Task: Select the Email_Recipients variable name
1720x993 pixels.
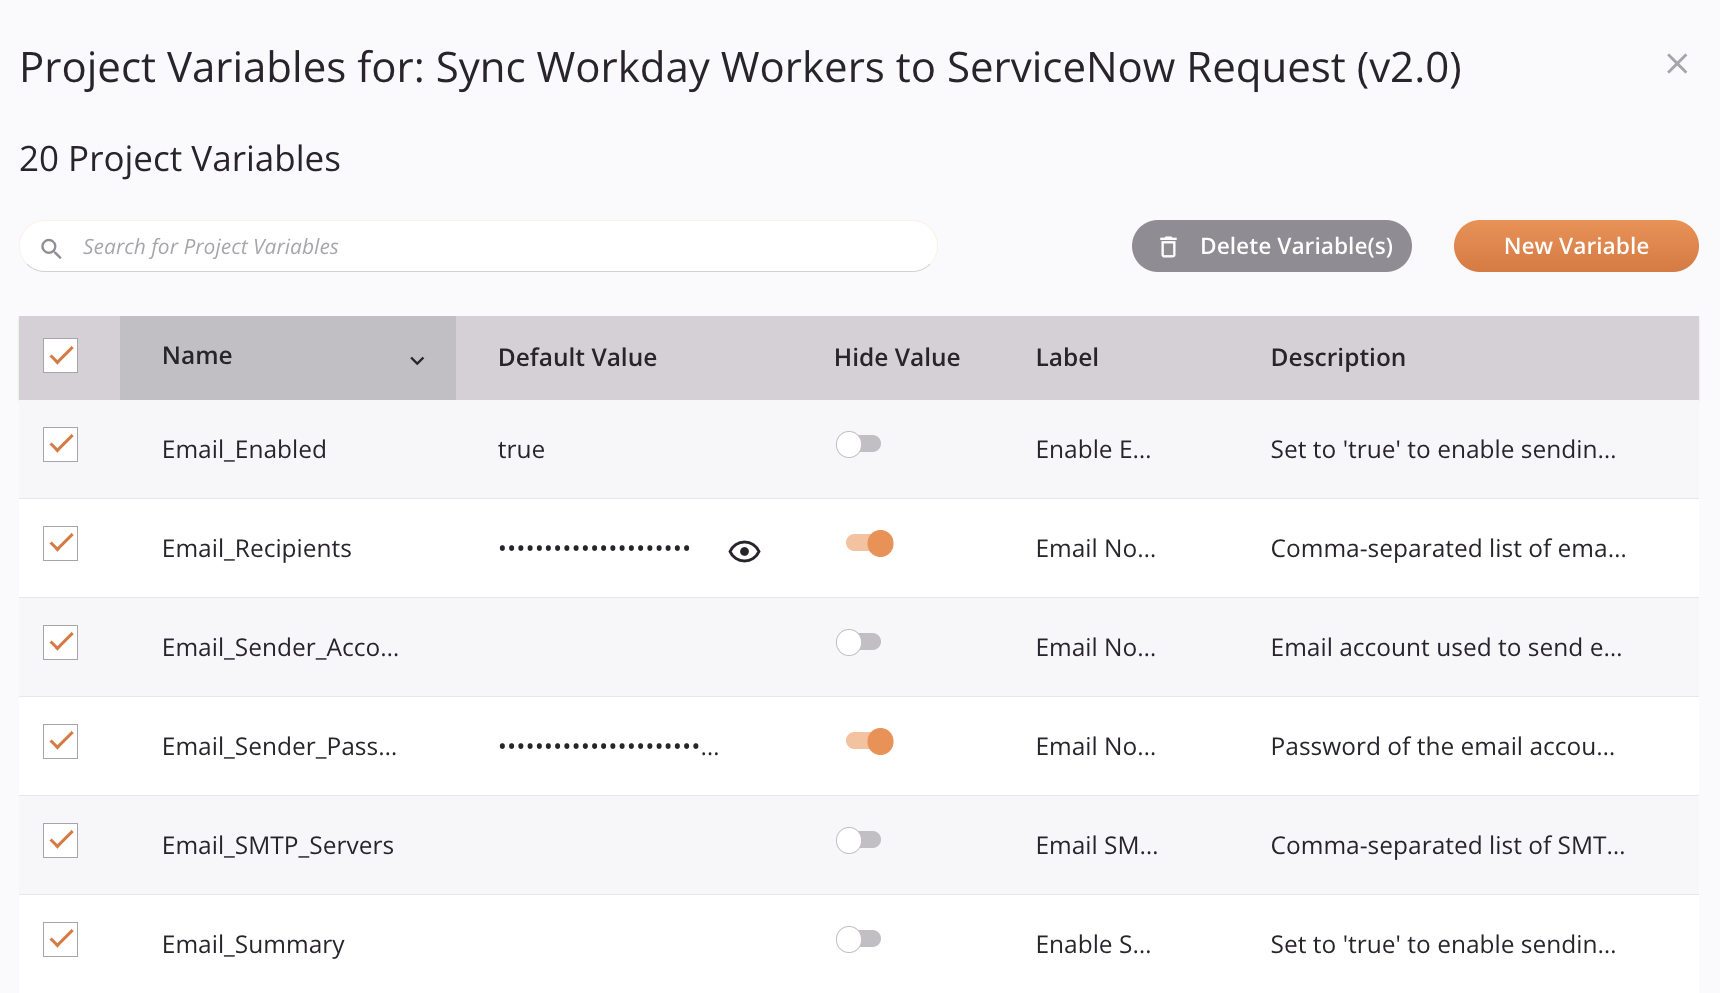Action: pos(257,548)
